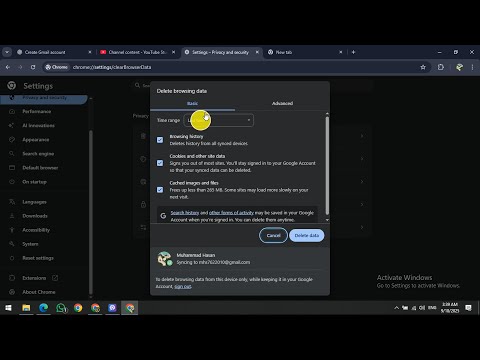Open Default browser settings in sidebar

coord(40,168)
